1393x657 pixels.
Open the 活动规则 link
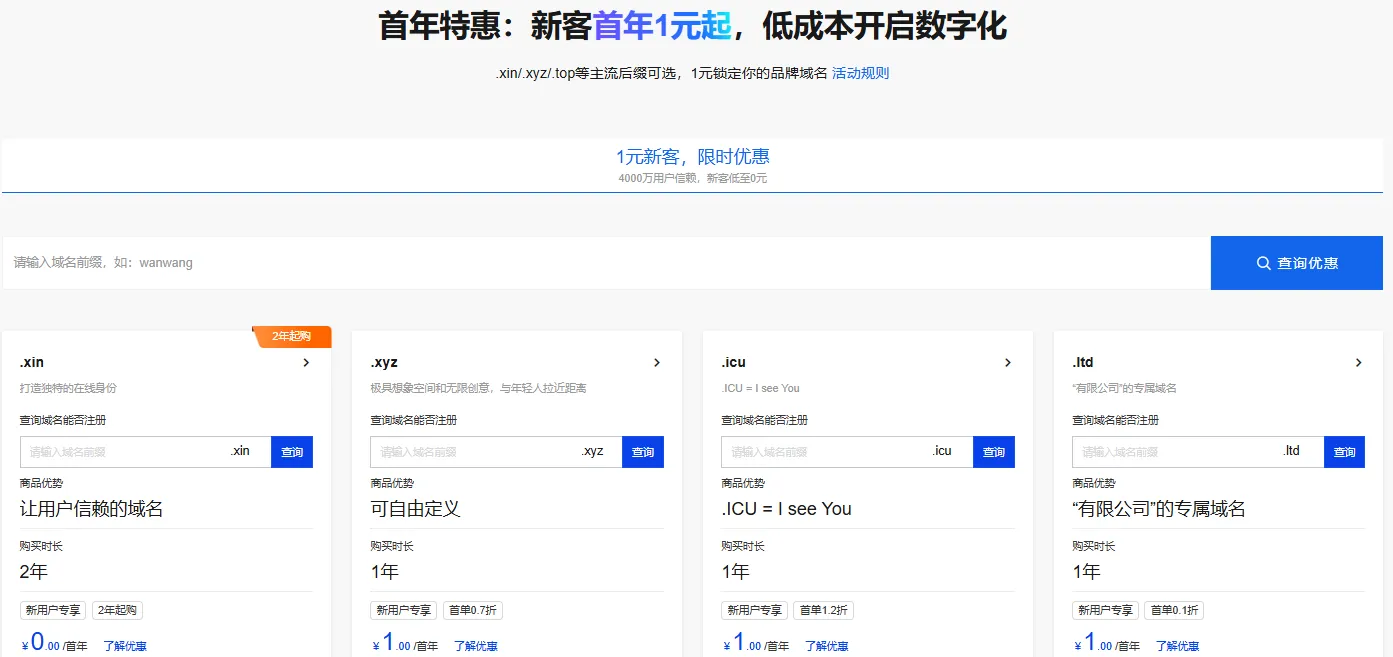(860, 73)
